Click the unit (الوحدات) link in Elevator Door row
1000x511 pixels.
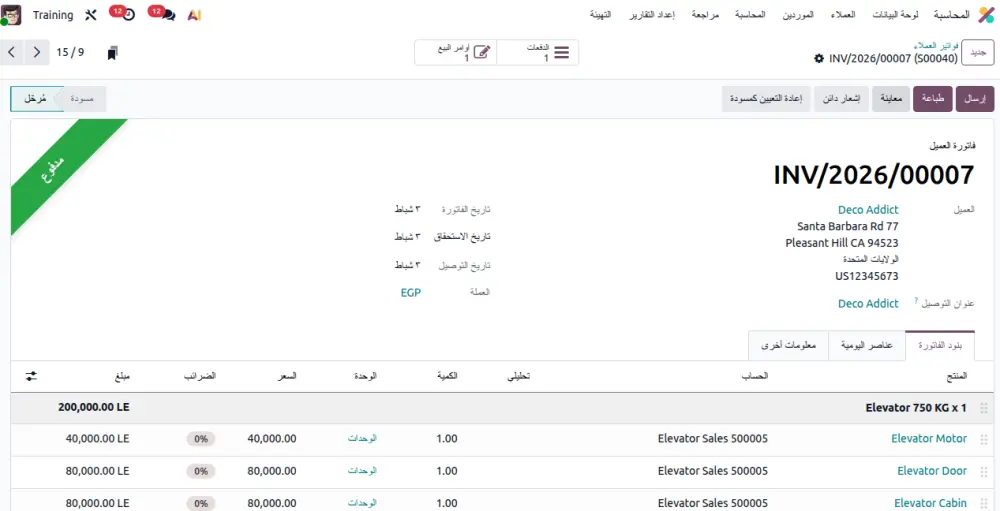[362, 471]
